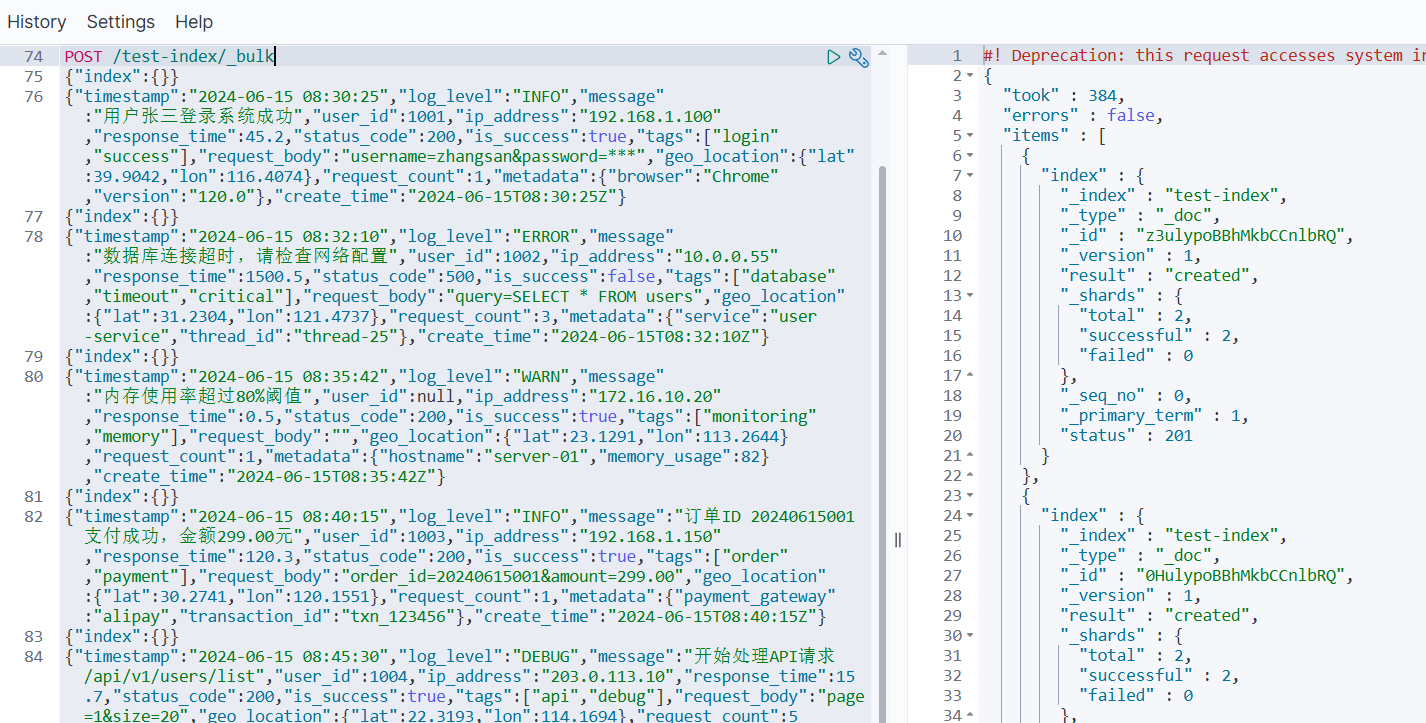Image resolution: width=1426 pixels, height=723 pixels.
Task: Click request line number 82 in gutter
Action: point(33,516)
